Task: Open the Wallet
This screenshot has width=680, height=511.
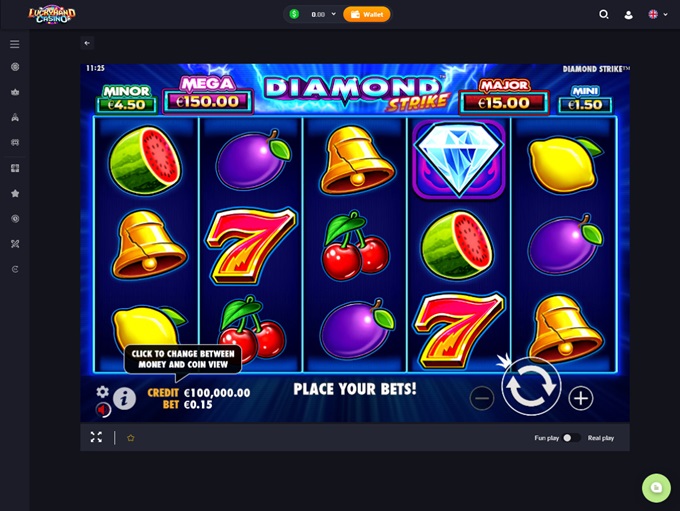Action: pos(367,14)
